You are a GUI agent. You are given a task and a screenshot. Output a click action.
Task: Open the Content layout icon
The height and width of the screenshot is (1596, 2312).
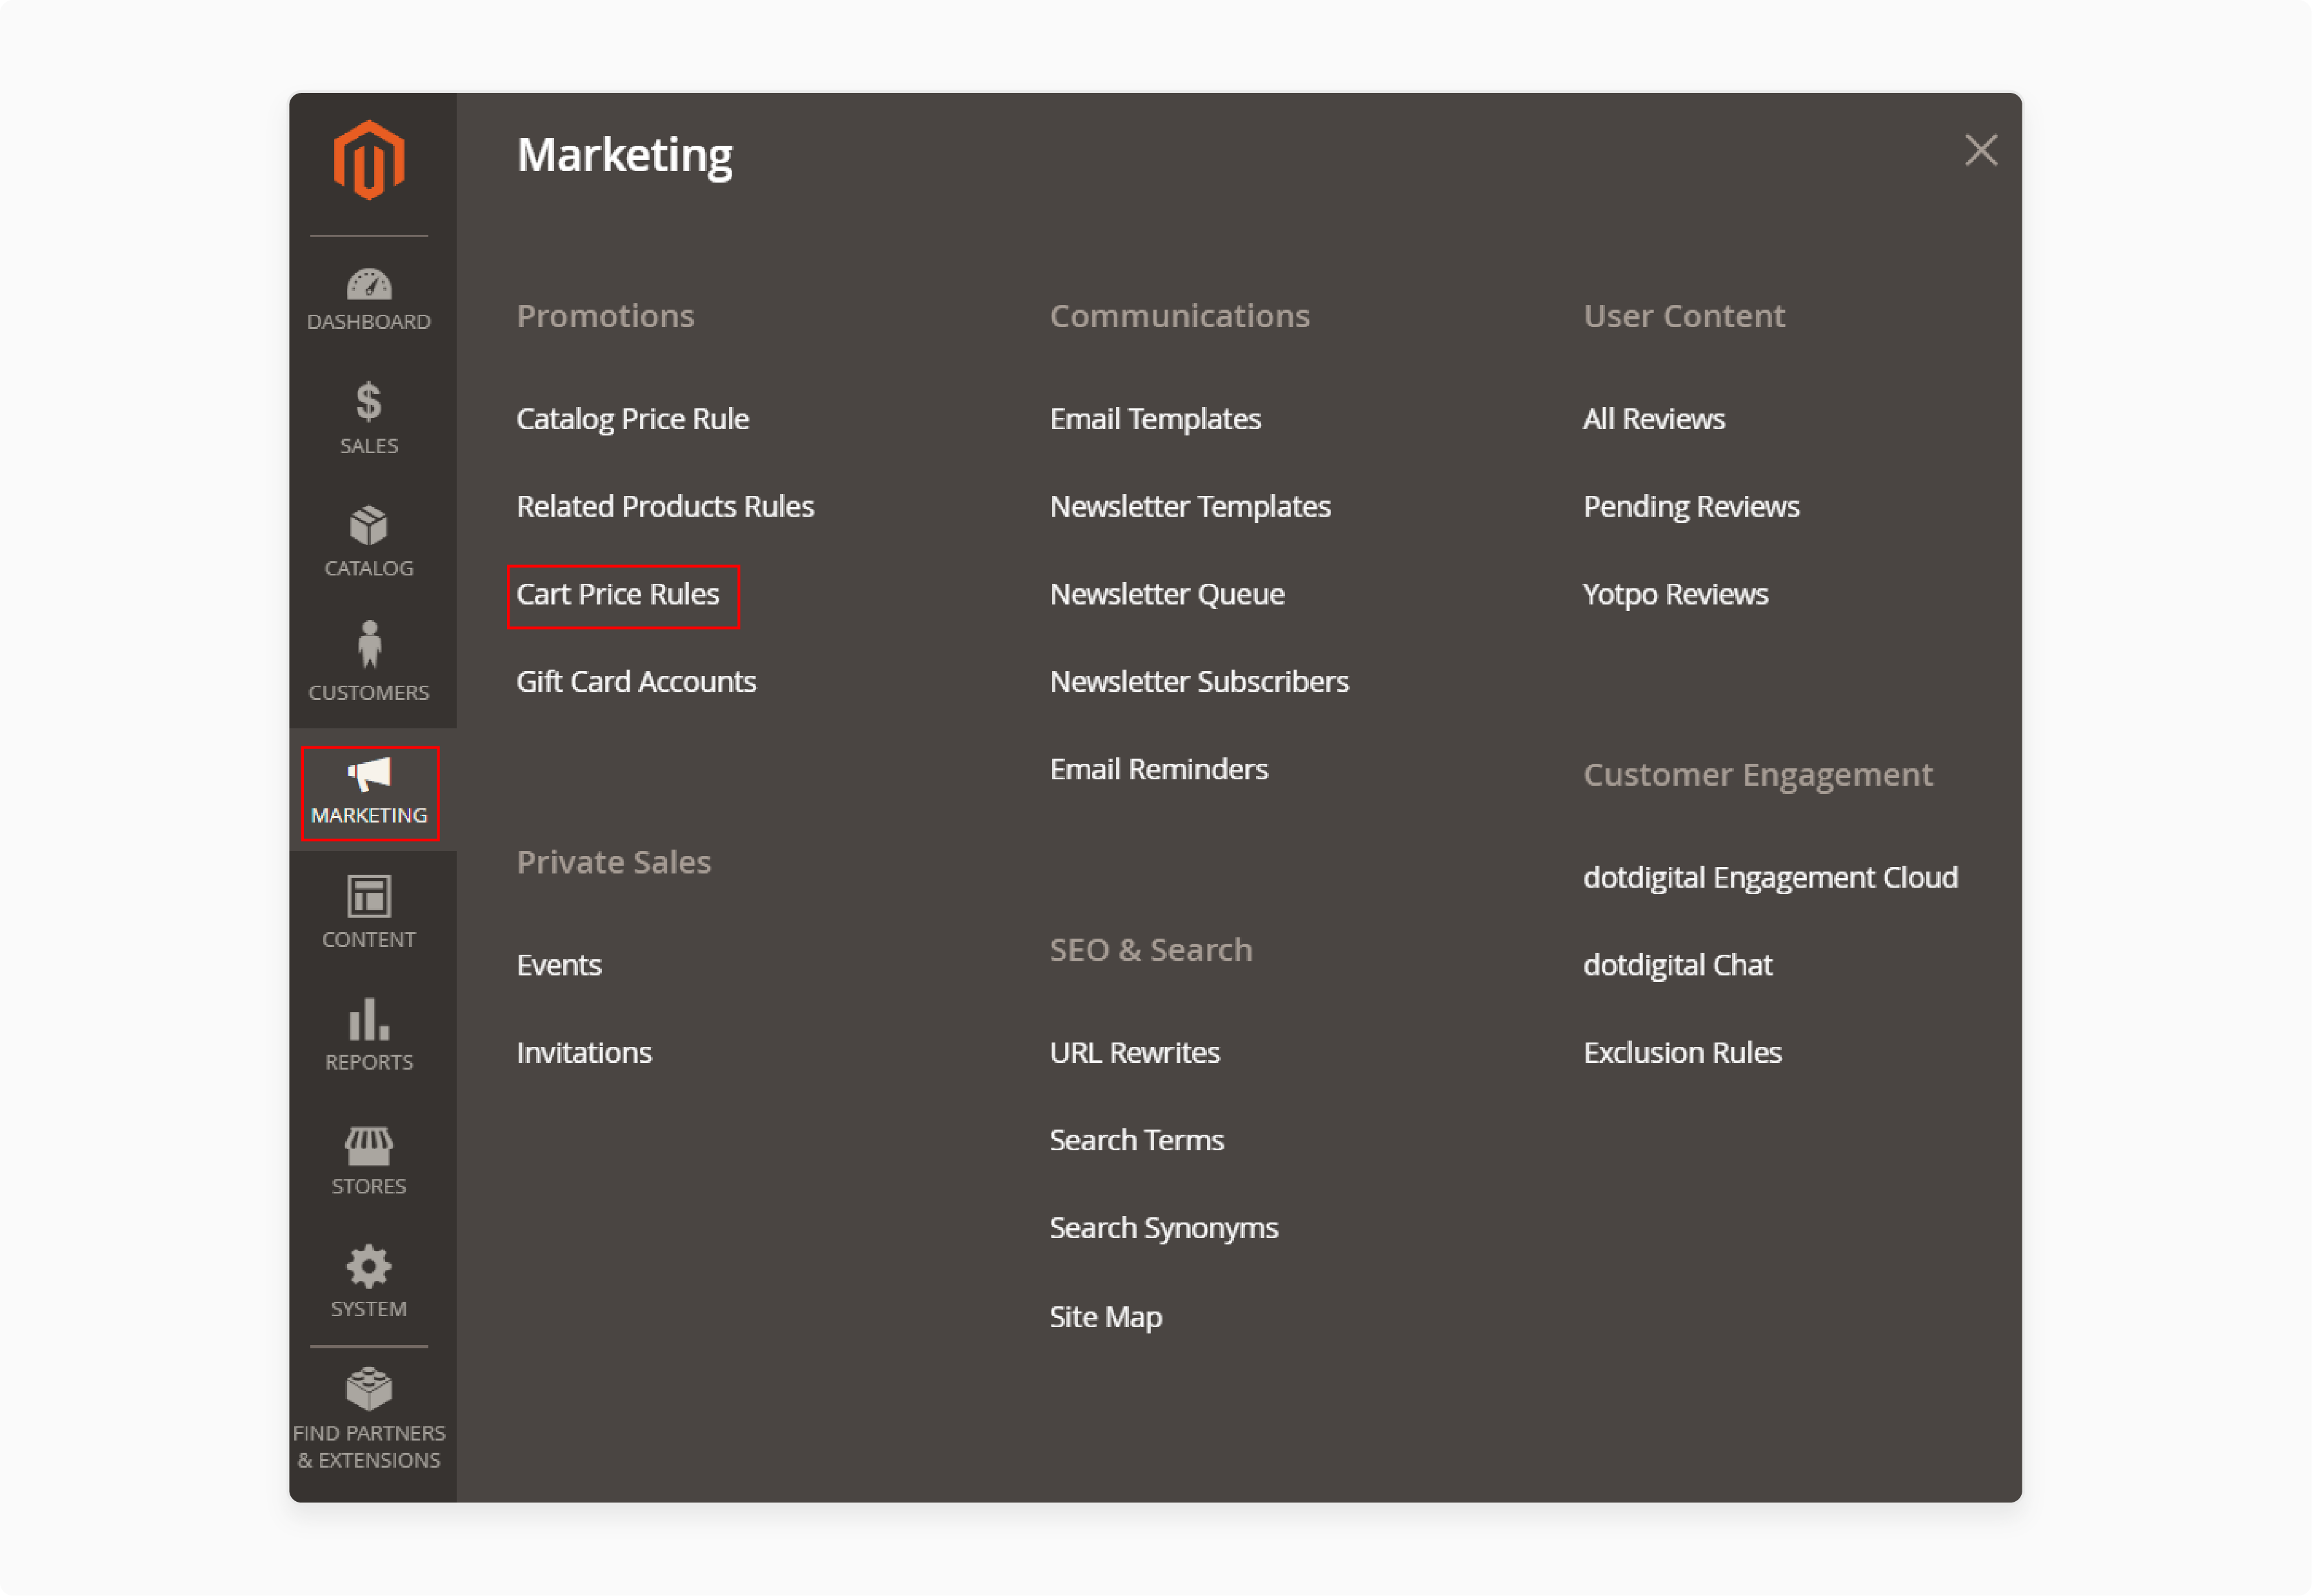coord(368,897)
